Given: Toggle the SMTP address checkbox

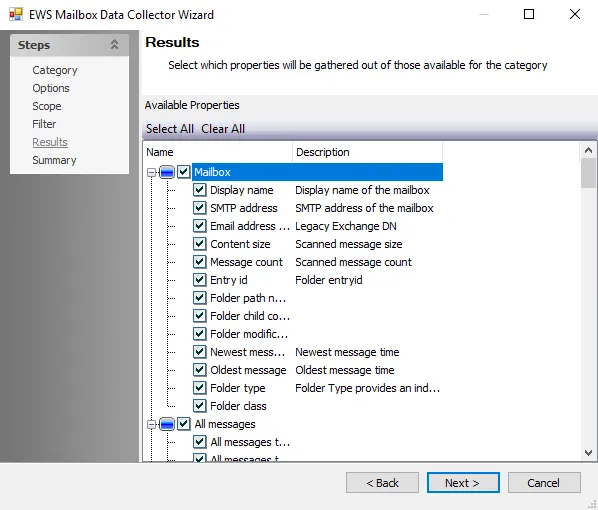Looking at the screenshot, I should pos(200,208).
